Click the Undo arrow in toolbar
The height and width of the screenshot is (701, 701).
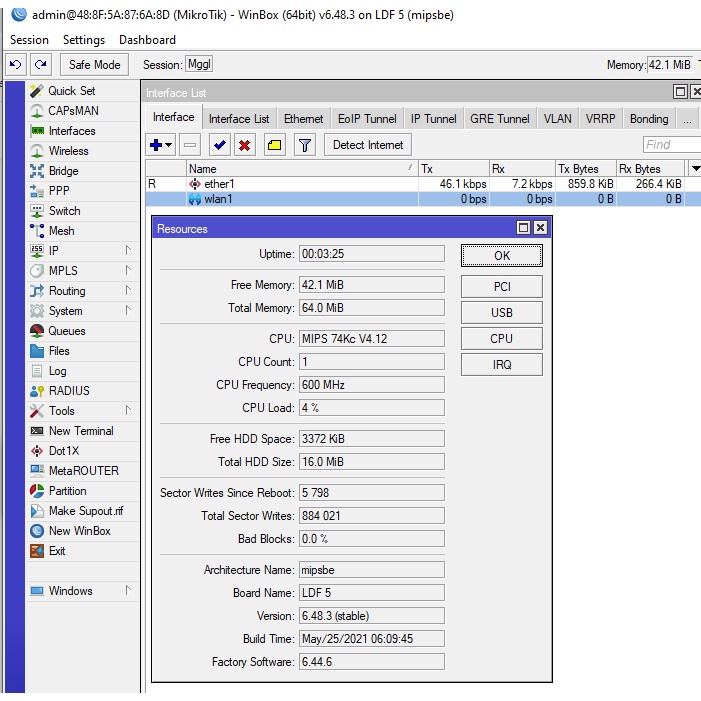pyautogui.click(x=16, y=64)
